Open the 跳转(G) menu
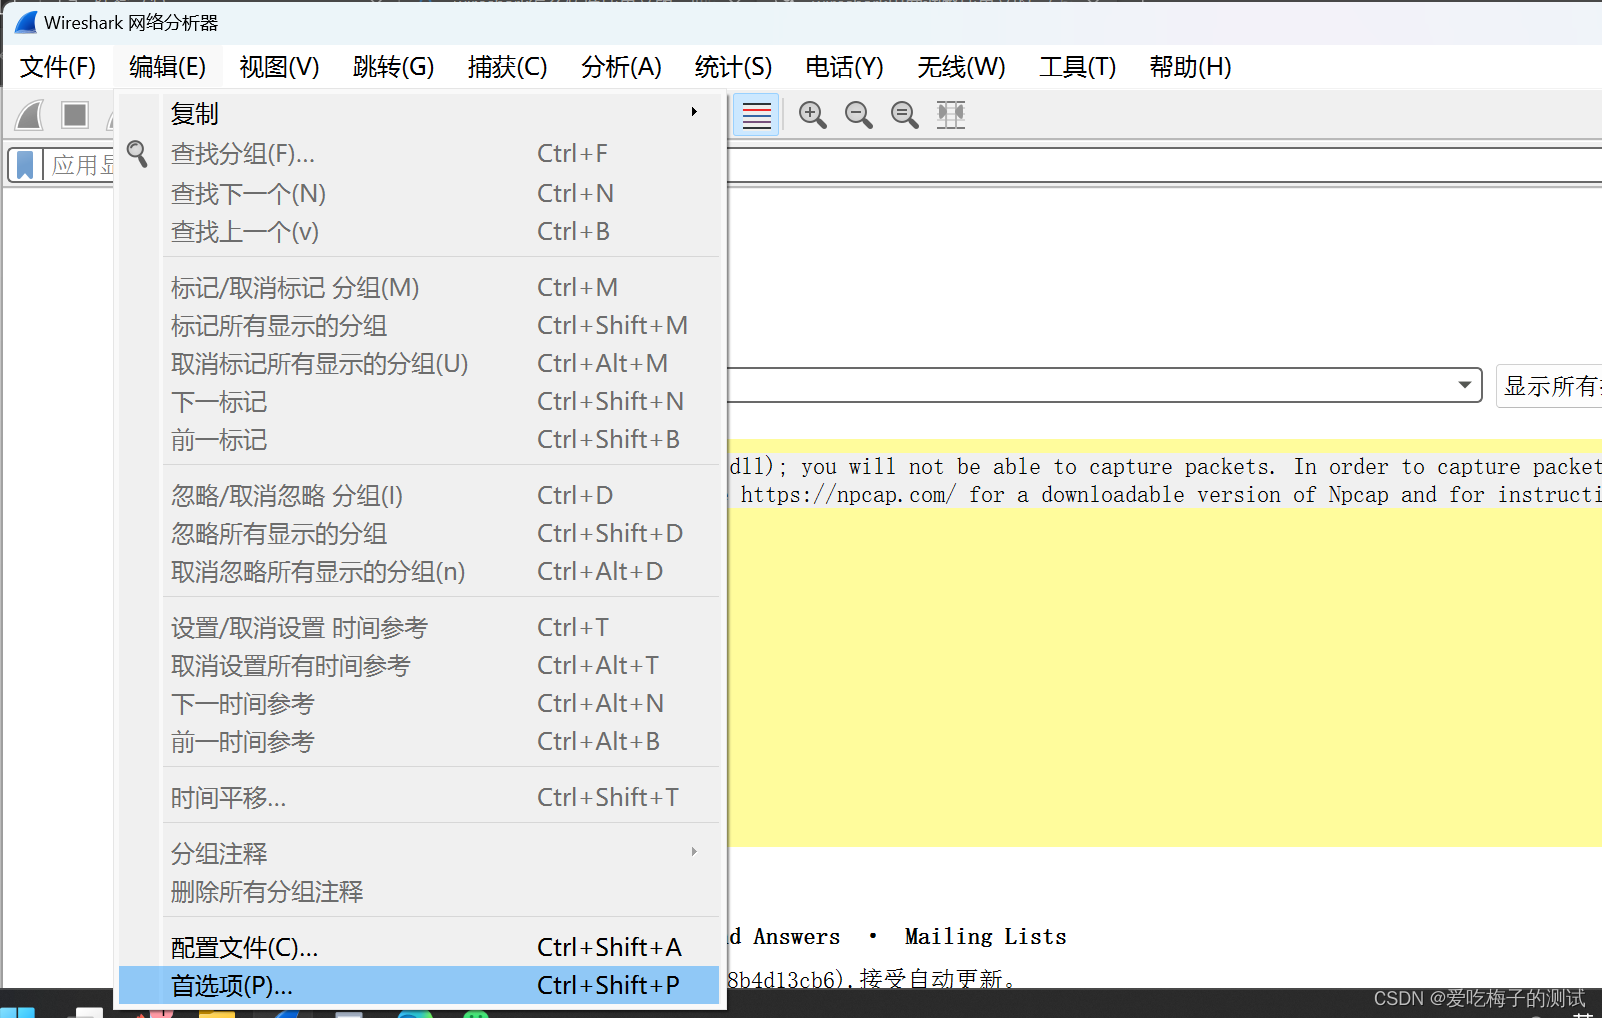 click(x=393, y=67)
